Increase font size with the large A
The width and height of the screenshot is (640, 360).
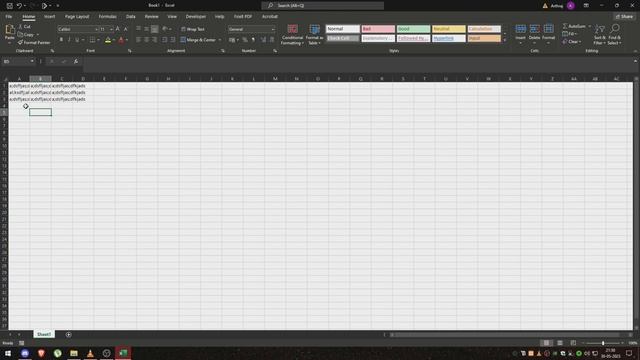(x=118, y=29)
